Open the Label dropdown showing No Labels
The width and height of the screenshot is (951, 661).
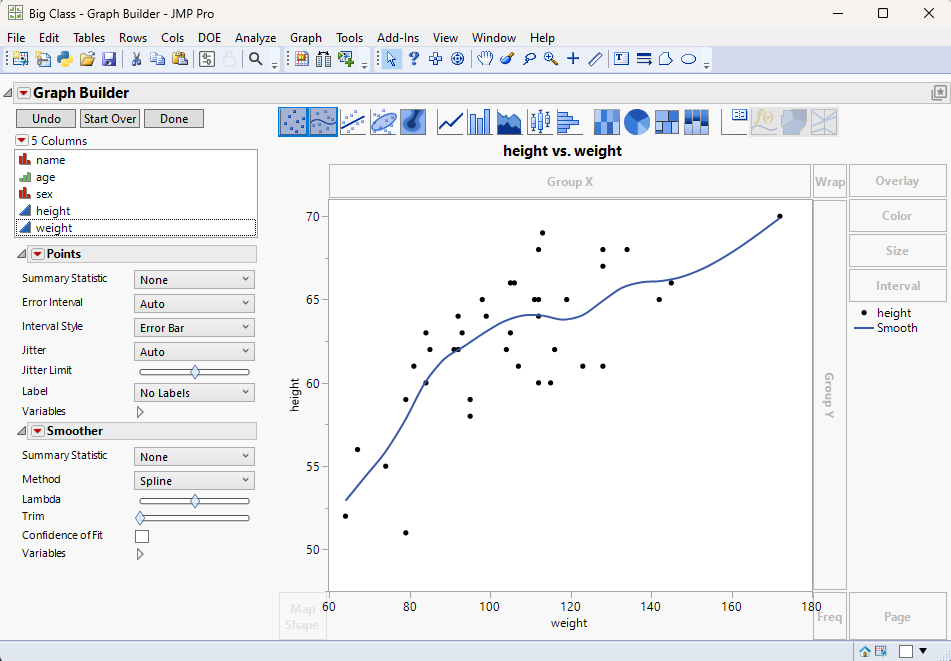pyautogui.click(x=194, y=393)
